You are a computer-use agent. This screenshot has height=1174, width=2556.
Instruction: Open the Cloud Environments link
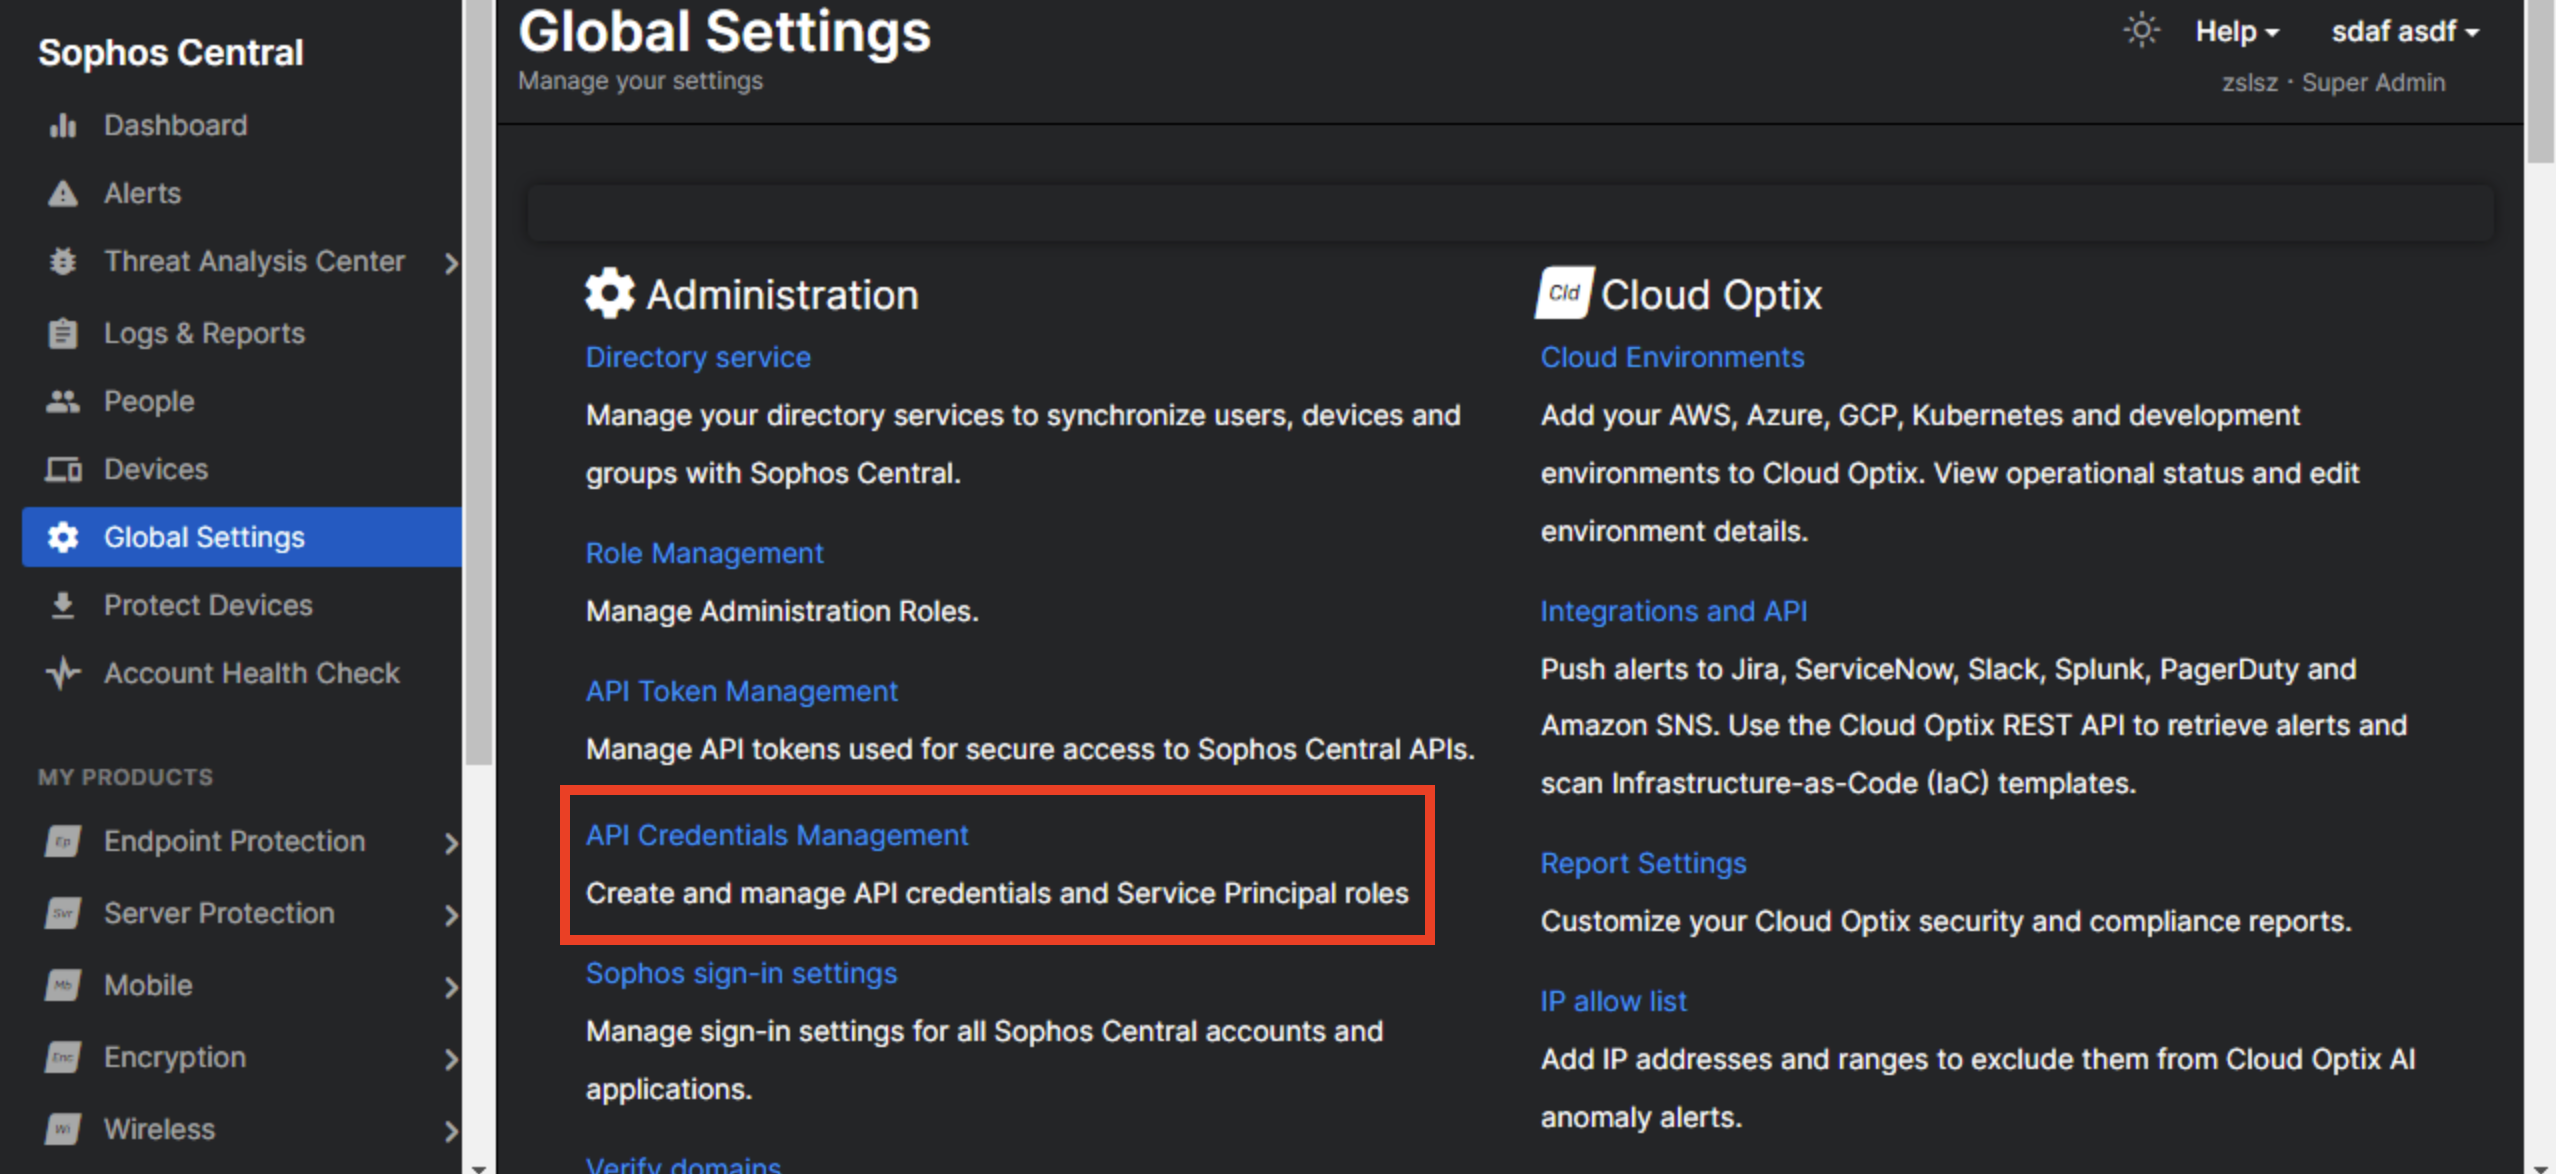(1672, 357)
